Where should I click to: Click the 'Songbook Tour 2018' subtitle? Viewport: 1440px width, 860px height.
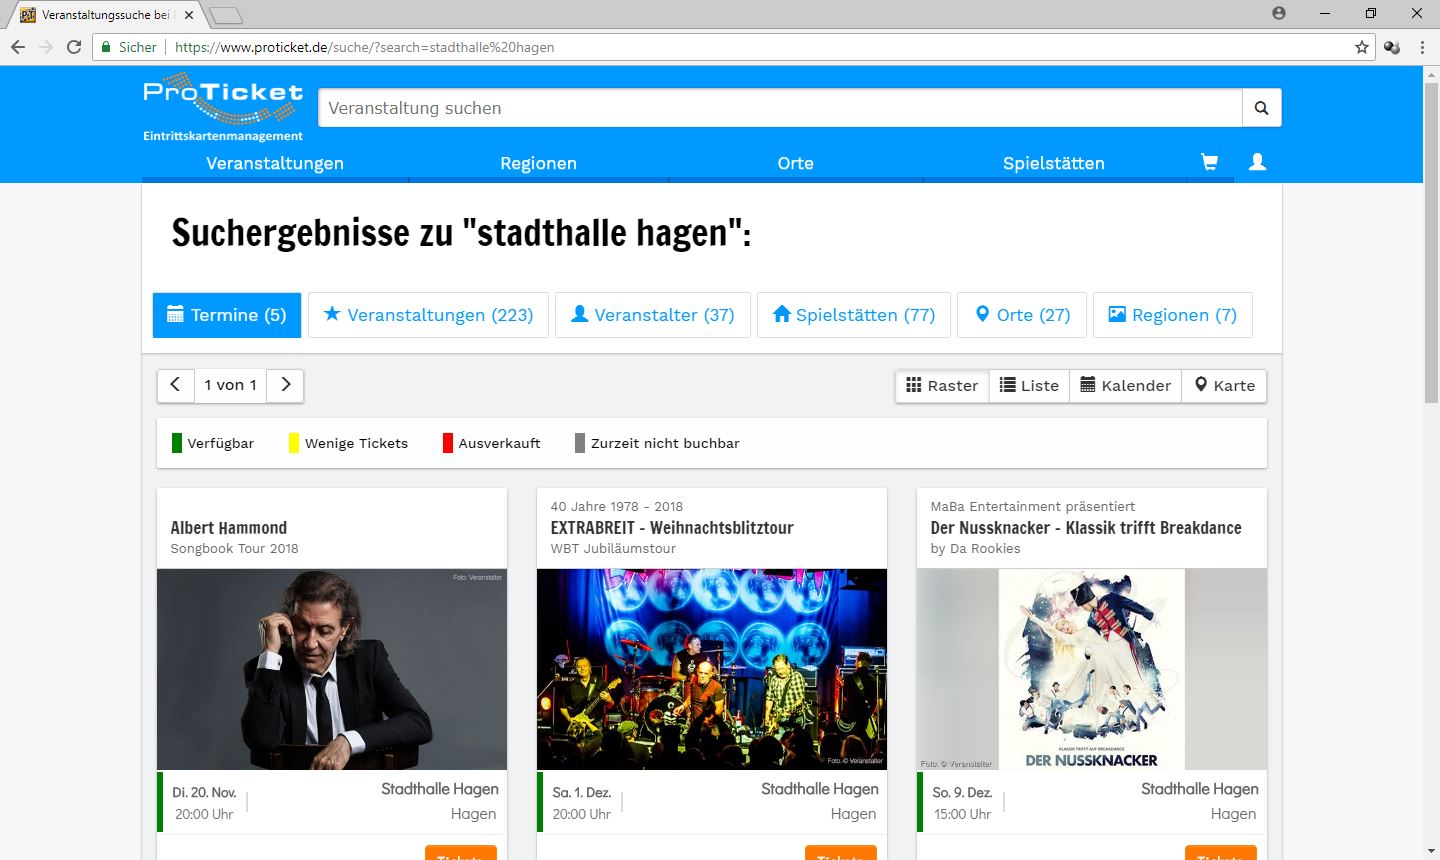coord(234,549)
